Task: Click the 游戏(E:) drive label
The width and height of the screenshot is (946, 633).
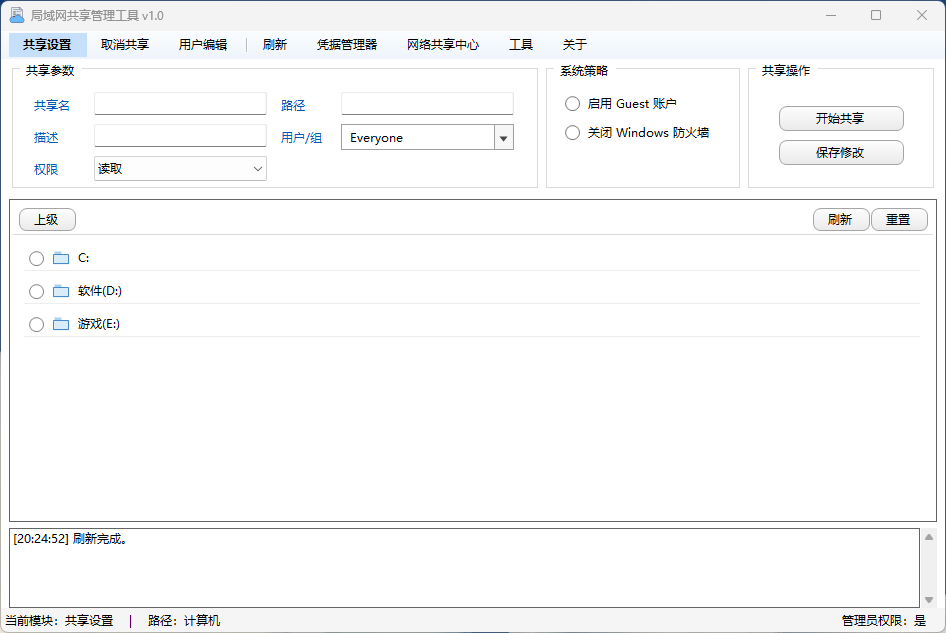Action: (99, 324)
